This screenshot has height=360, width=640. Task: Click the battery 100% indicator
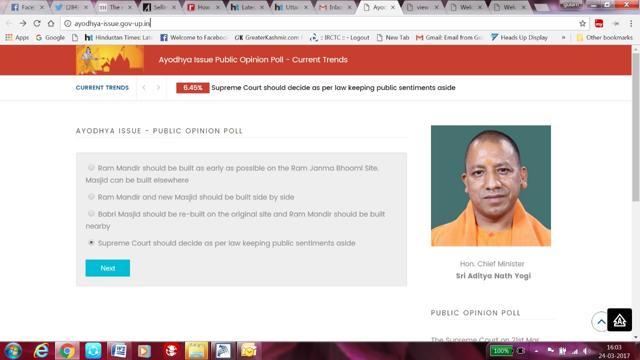click(x=501, y=351)
